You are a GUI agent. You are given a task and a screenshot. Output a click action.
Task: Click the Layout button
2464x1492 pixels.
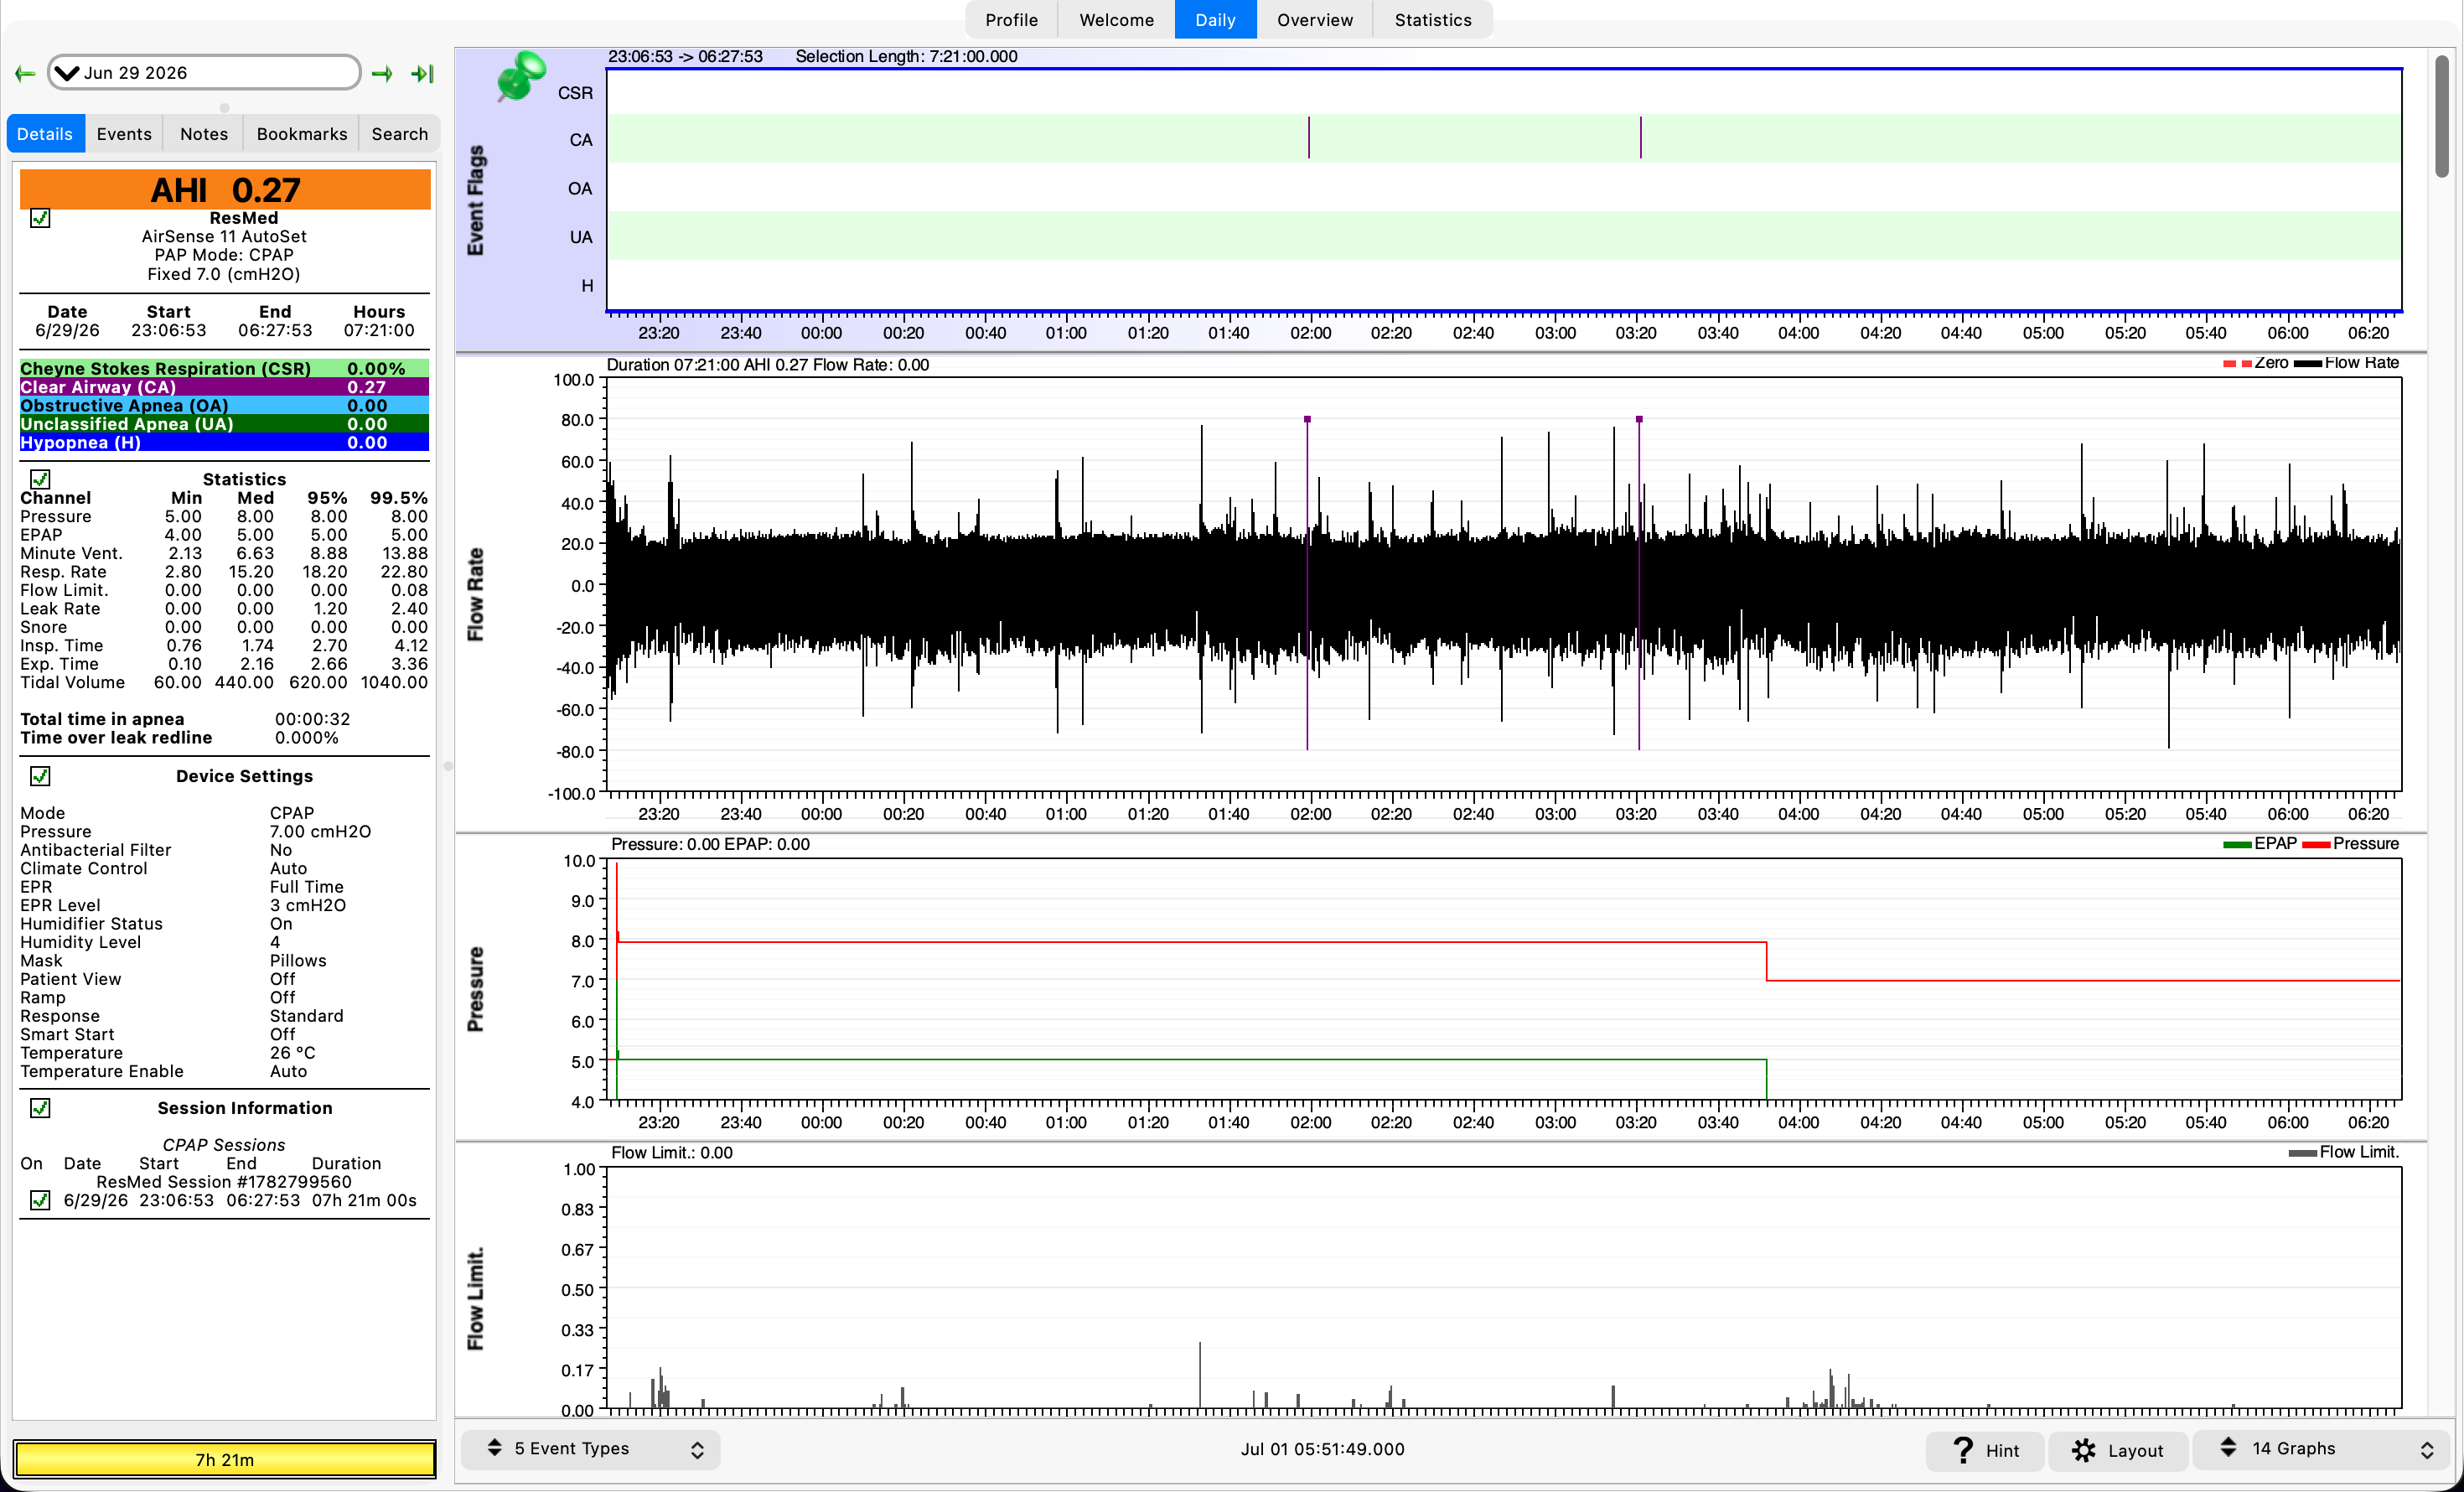click(2118, 1450)
